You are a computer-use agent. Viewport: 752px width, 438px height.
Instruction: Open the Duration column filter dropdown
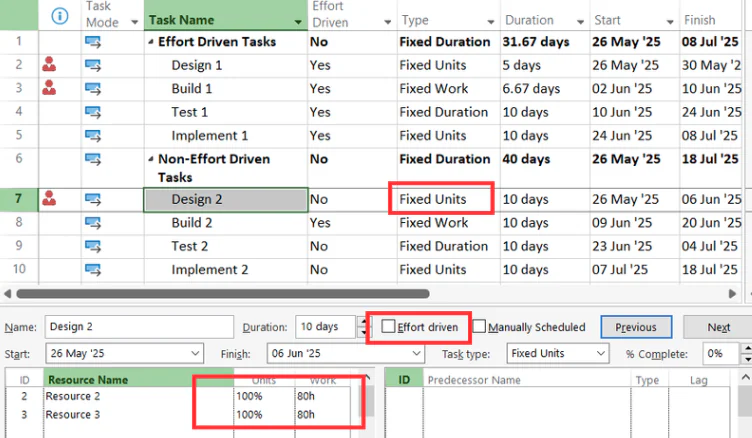point(580,22)
